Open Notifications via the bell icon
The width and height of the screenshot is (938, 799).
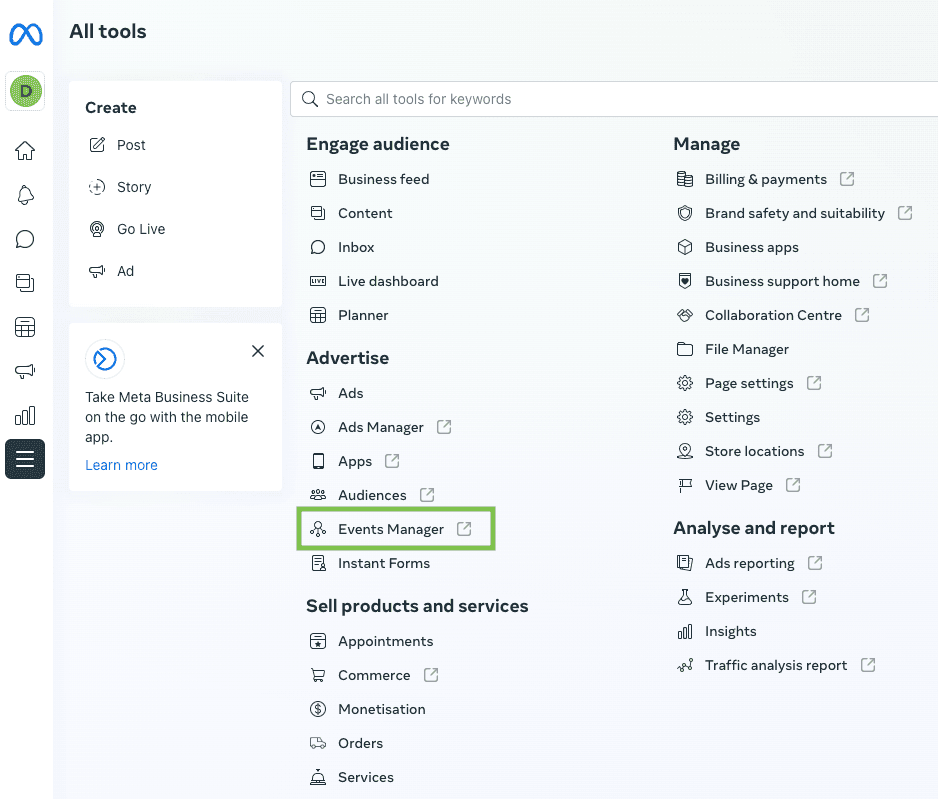25,195
